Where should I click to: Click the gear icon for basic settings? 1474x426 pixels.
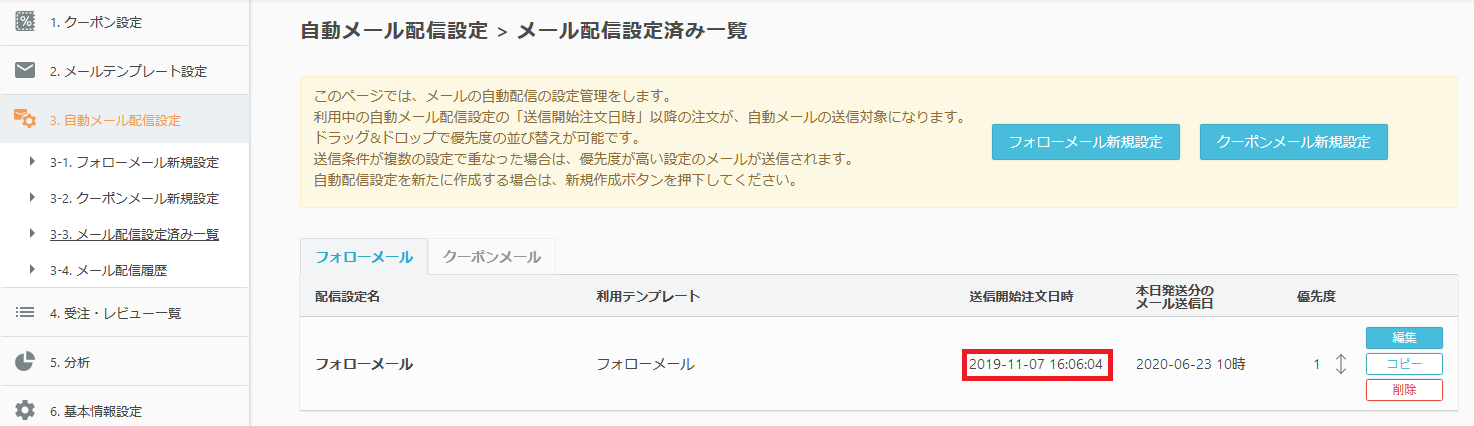[26, 411]
